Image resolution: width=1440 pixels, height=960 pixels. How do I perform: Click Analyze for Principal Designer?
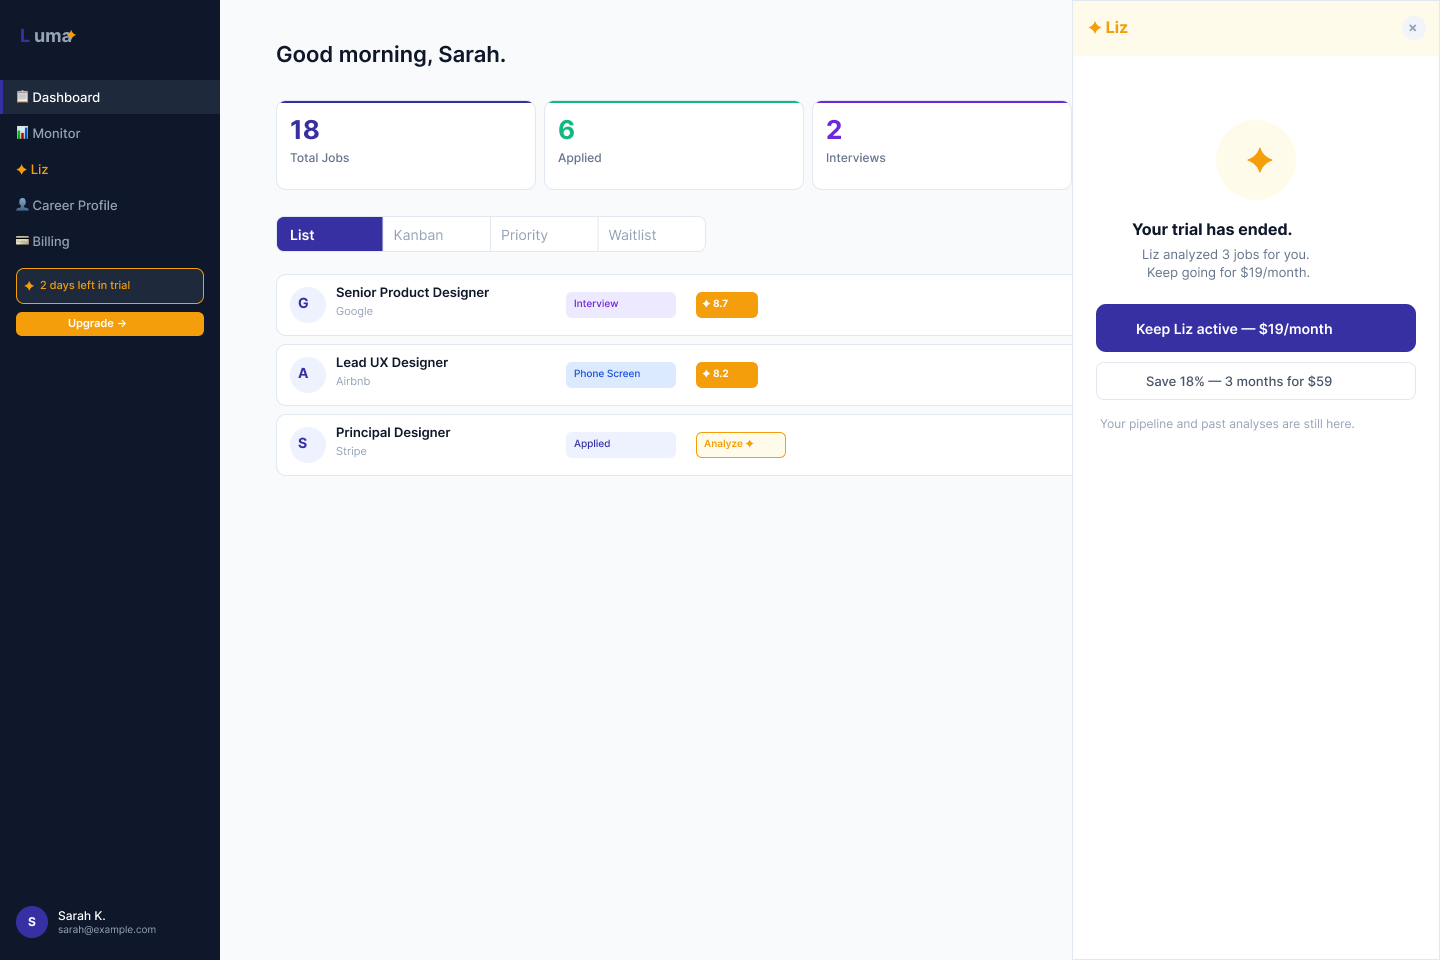(741, 445)
